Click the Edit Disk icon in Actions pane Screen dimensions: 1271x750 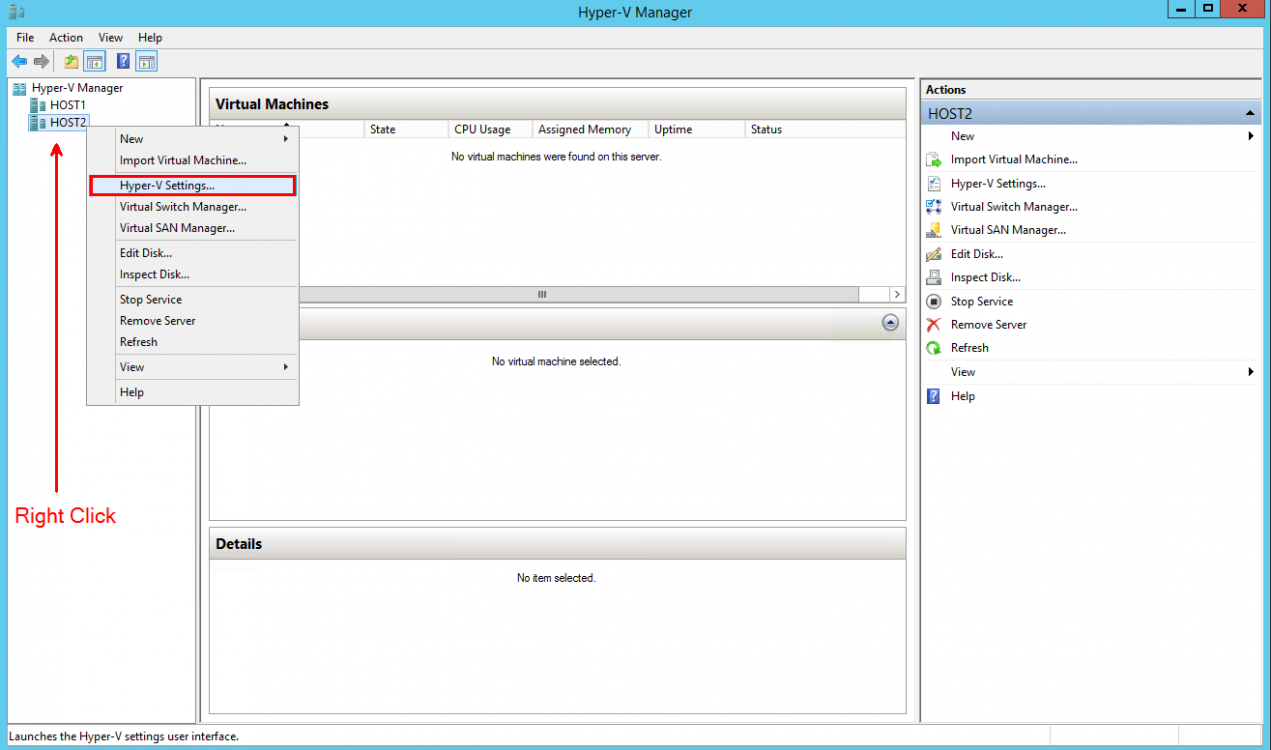pos(934,254)
